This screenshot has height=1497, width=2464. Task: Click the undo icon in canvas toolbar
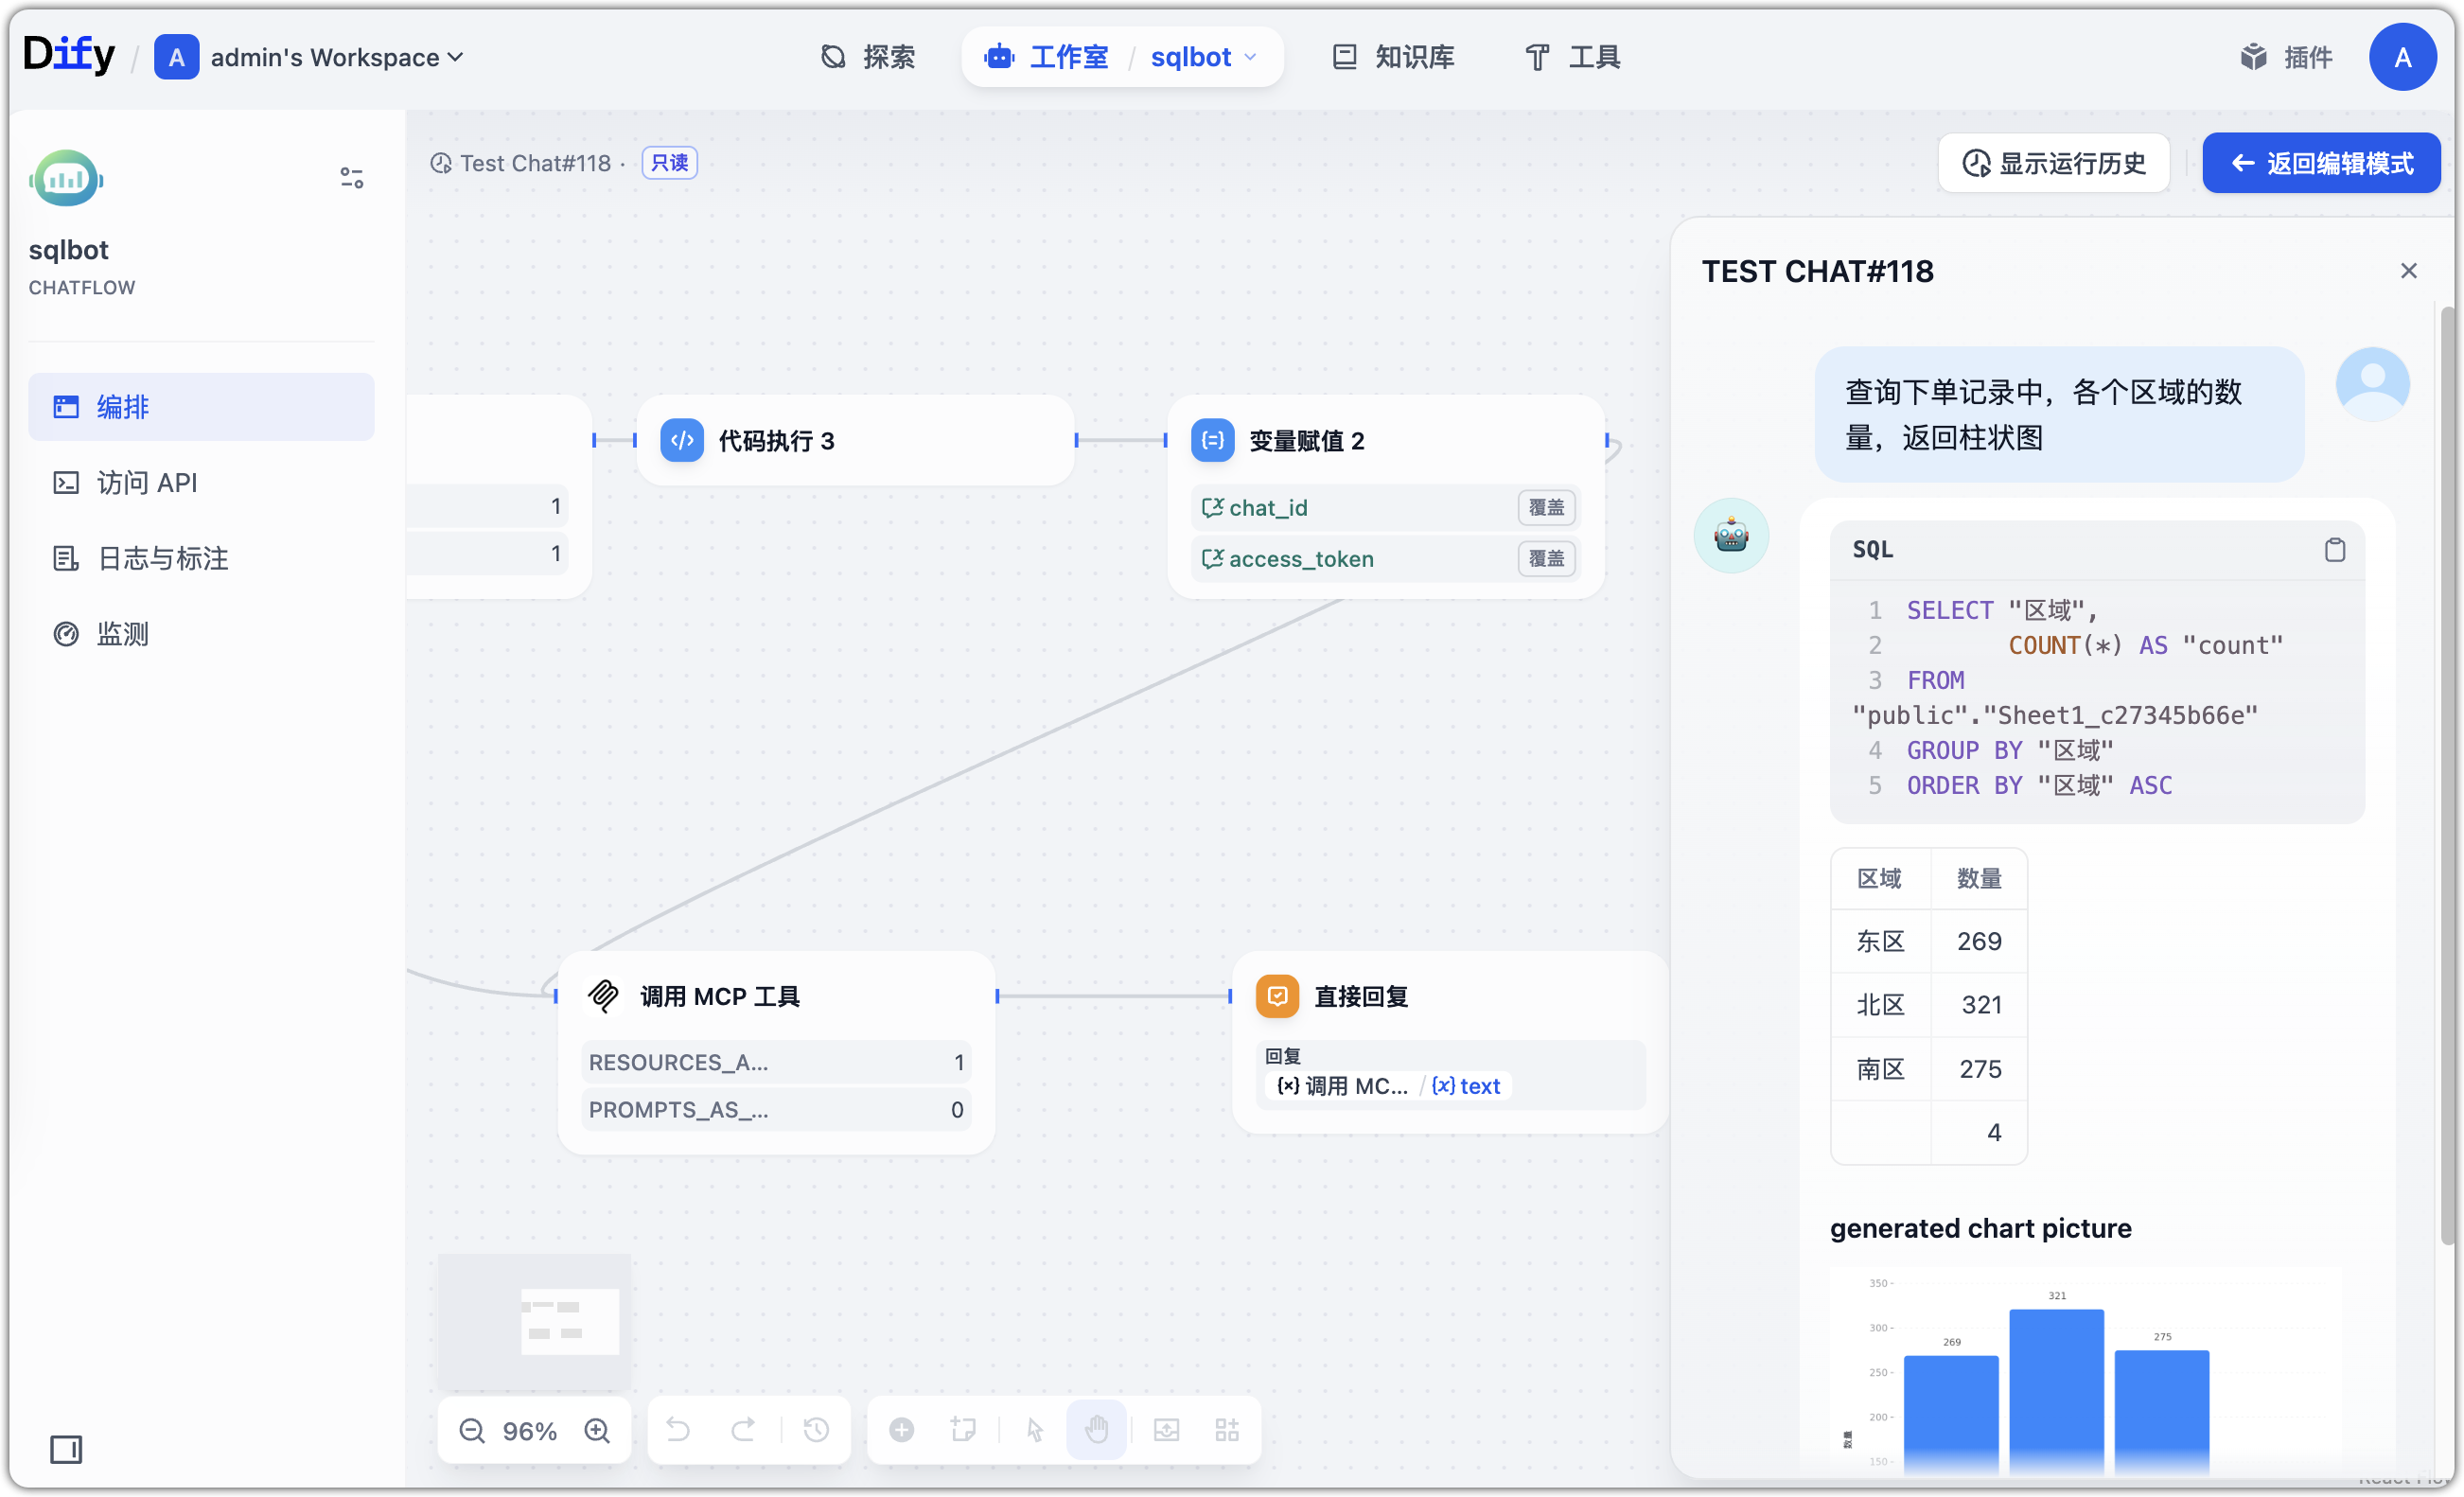pos(679,1431)
